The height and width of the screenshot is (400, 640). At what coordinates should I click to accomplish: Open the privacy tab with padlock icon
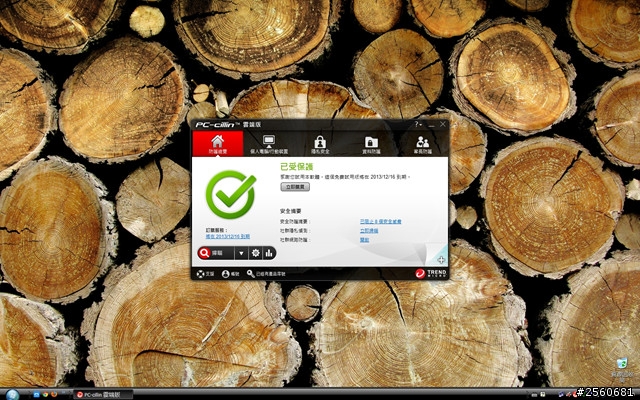(320, 144)
